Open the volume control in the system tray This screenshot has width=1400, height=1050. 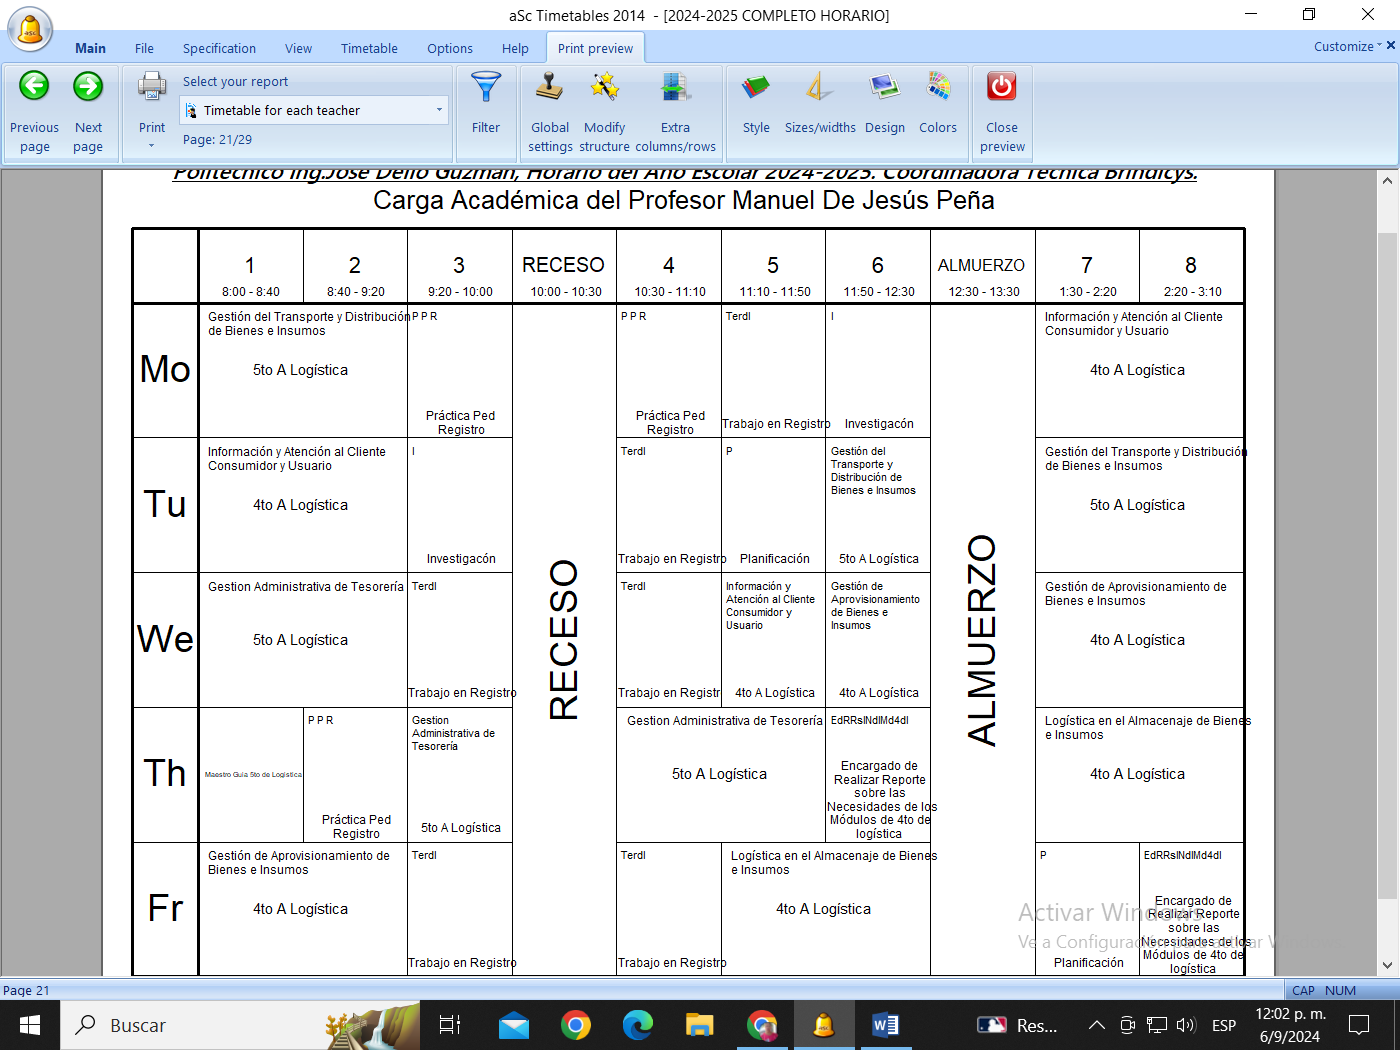[1186, 1025]
